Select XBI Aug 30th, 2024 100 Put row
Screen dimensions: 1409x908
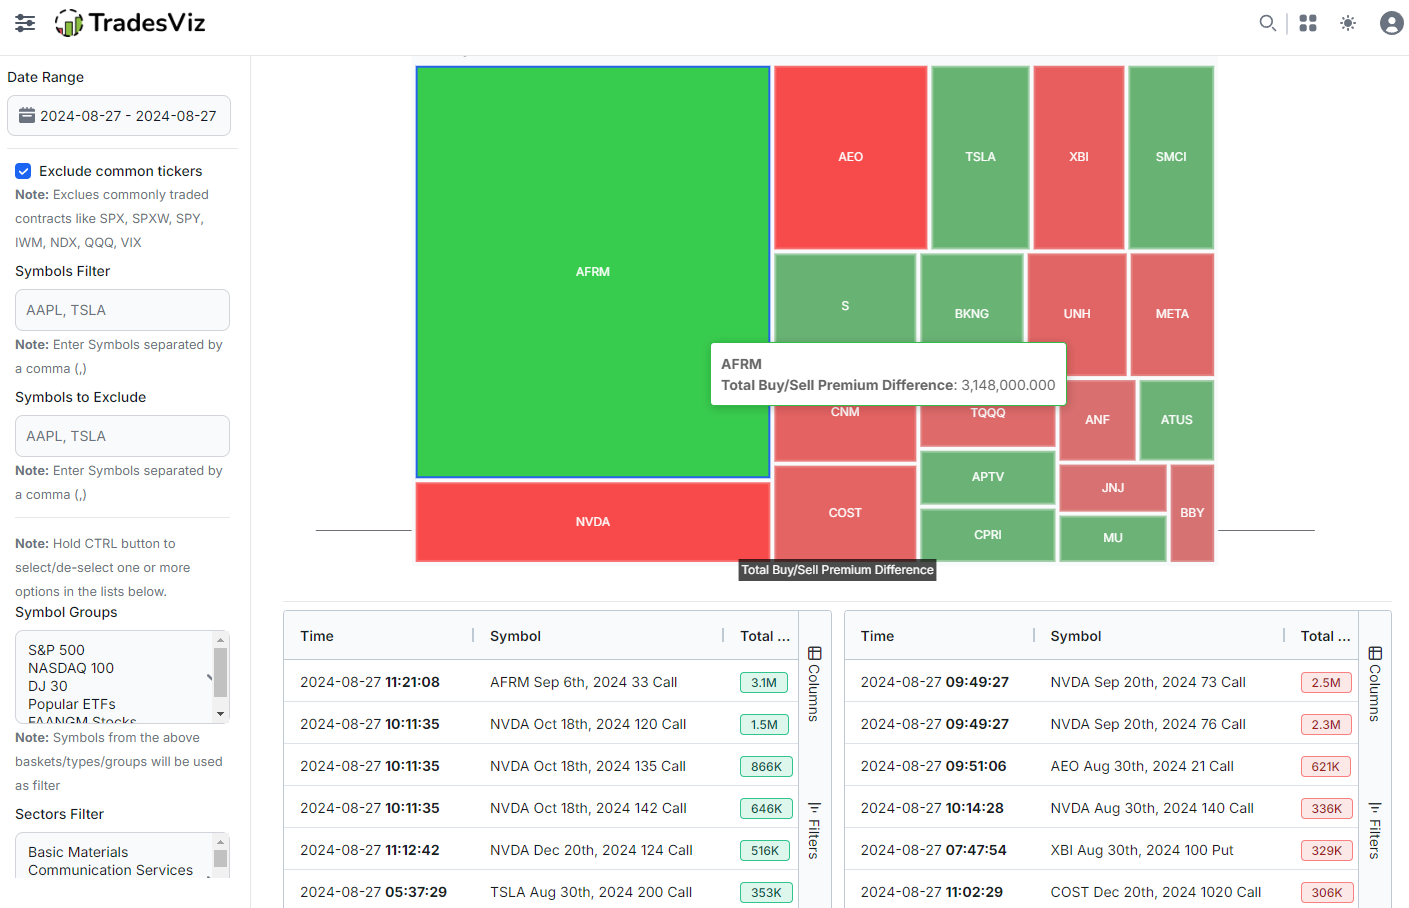1101,850
